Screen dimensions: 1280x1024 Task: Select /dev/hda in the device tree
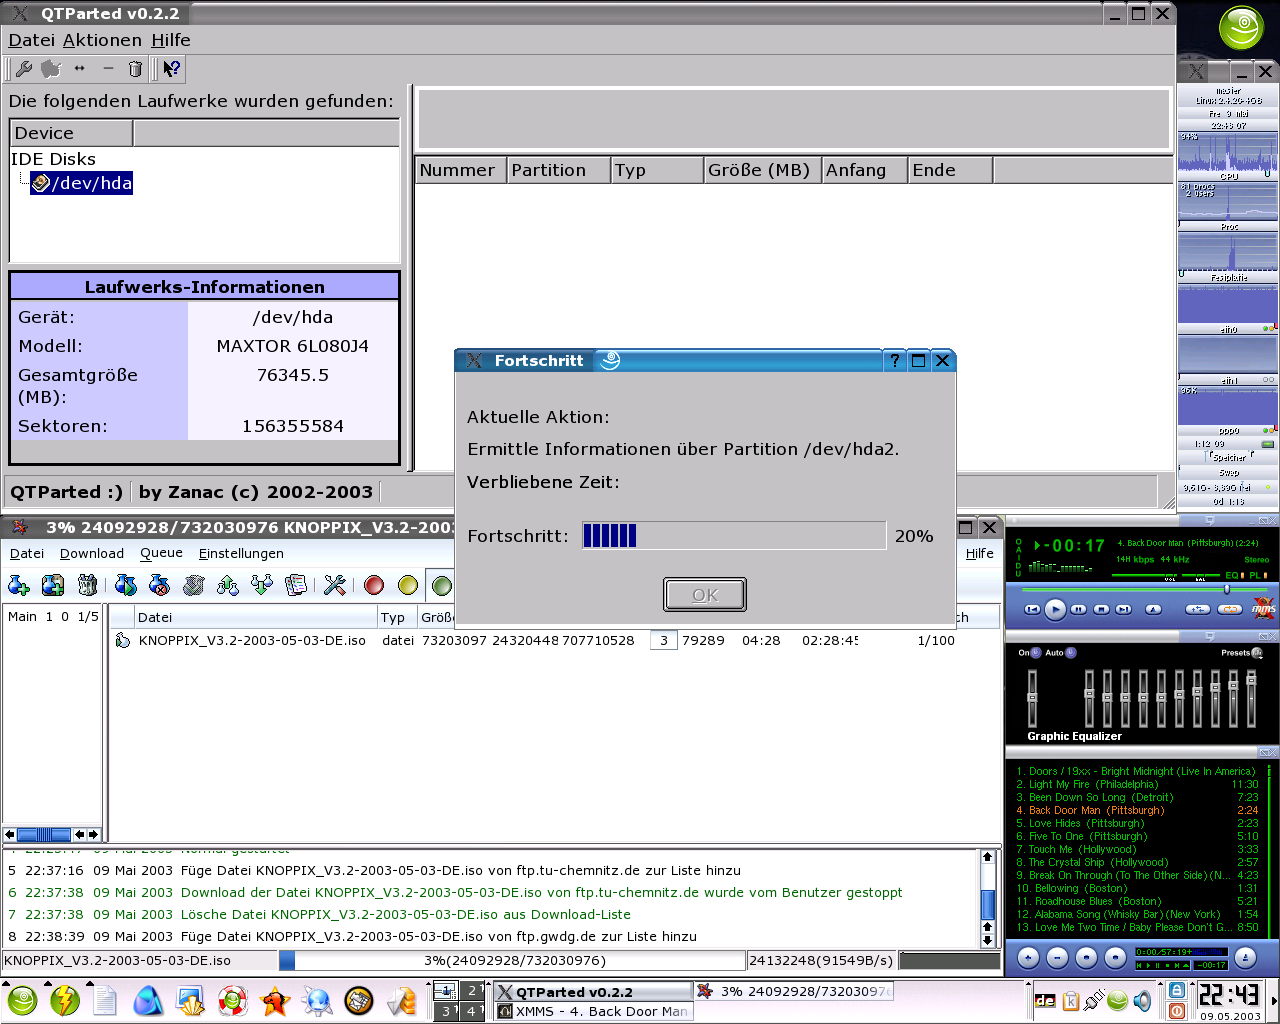[93, 183]
